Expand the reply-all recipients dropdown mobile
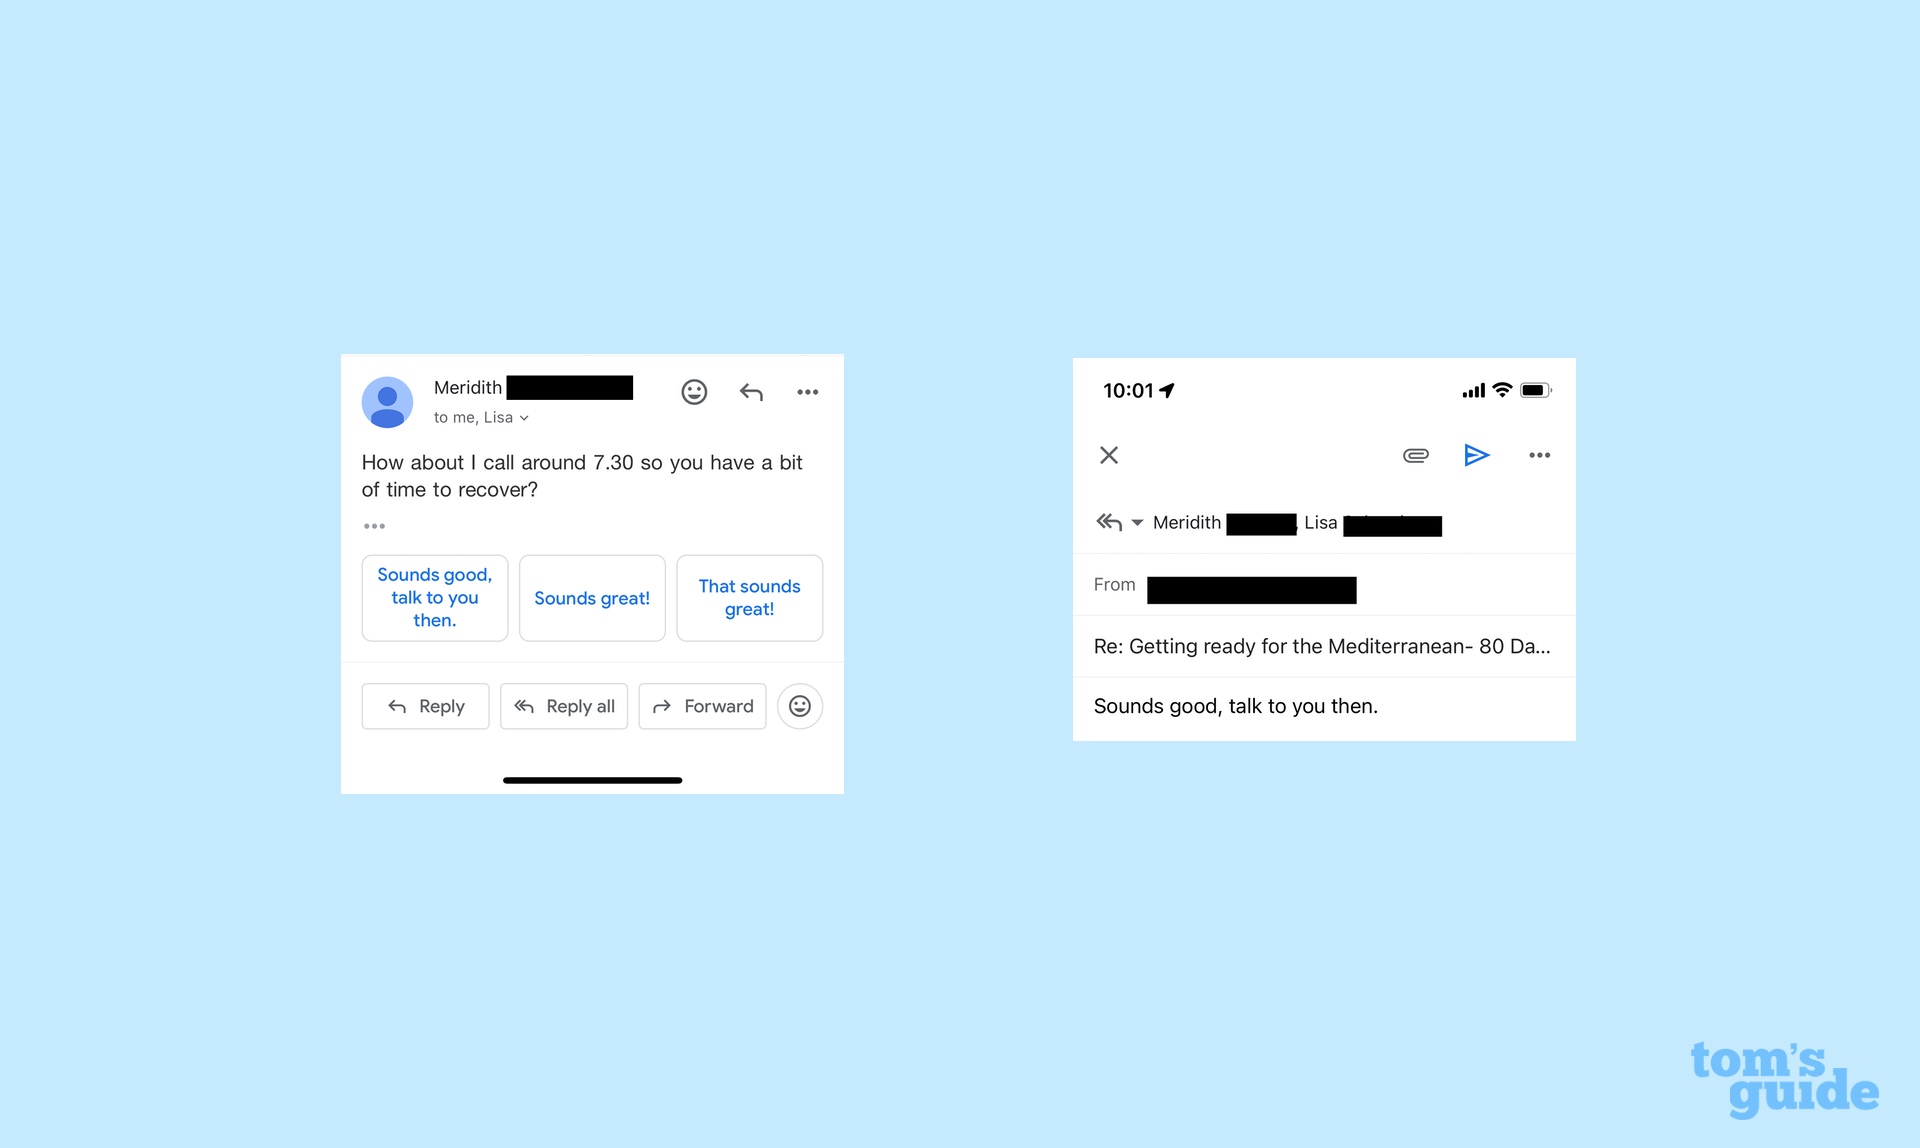 point(1138,522)
